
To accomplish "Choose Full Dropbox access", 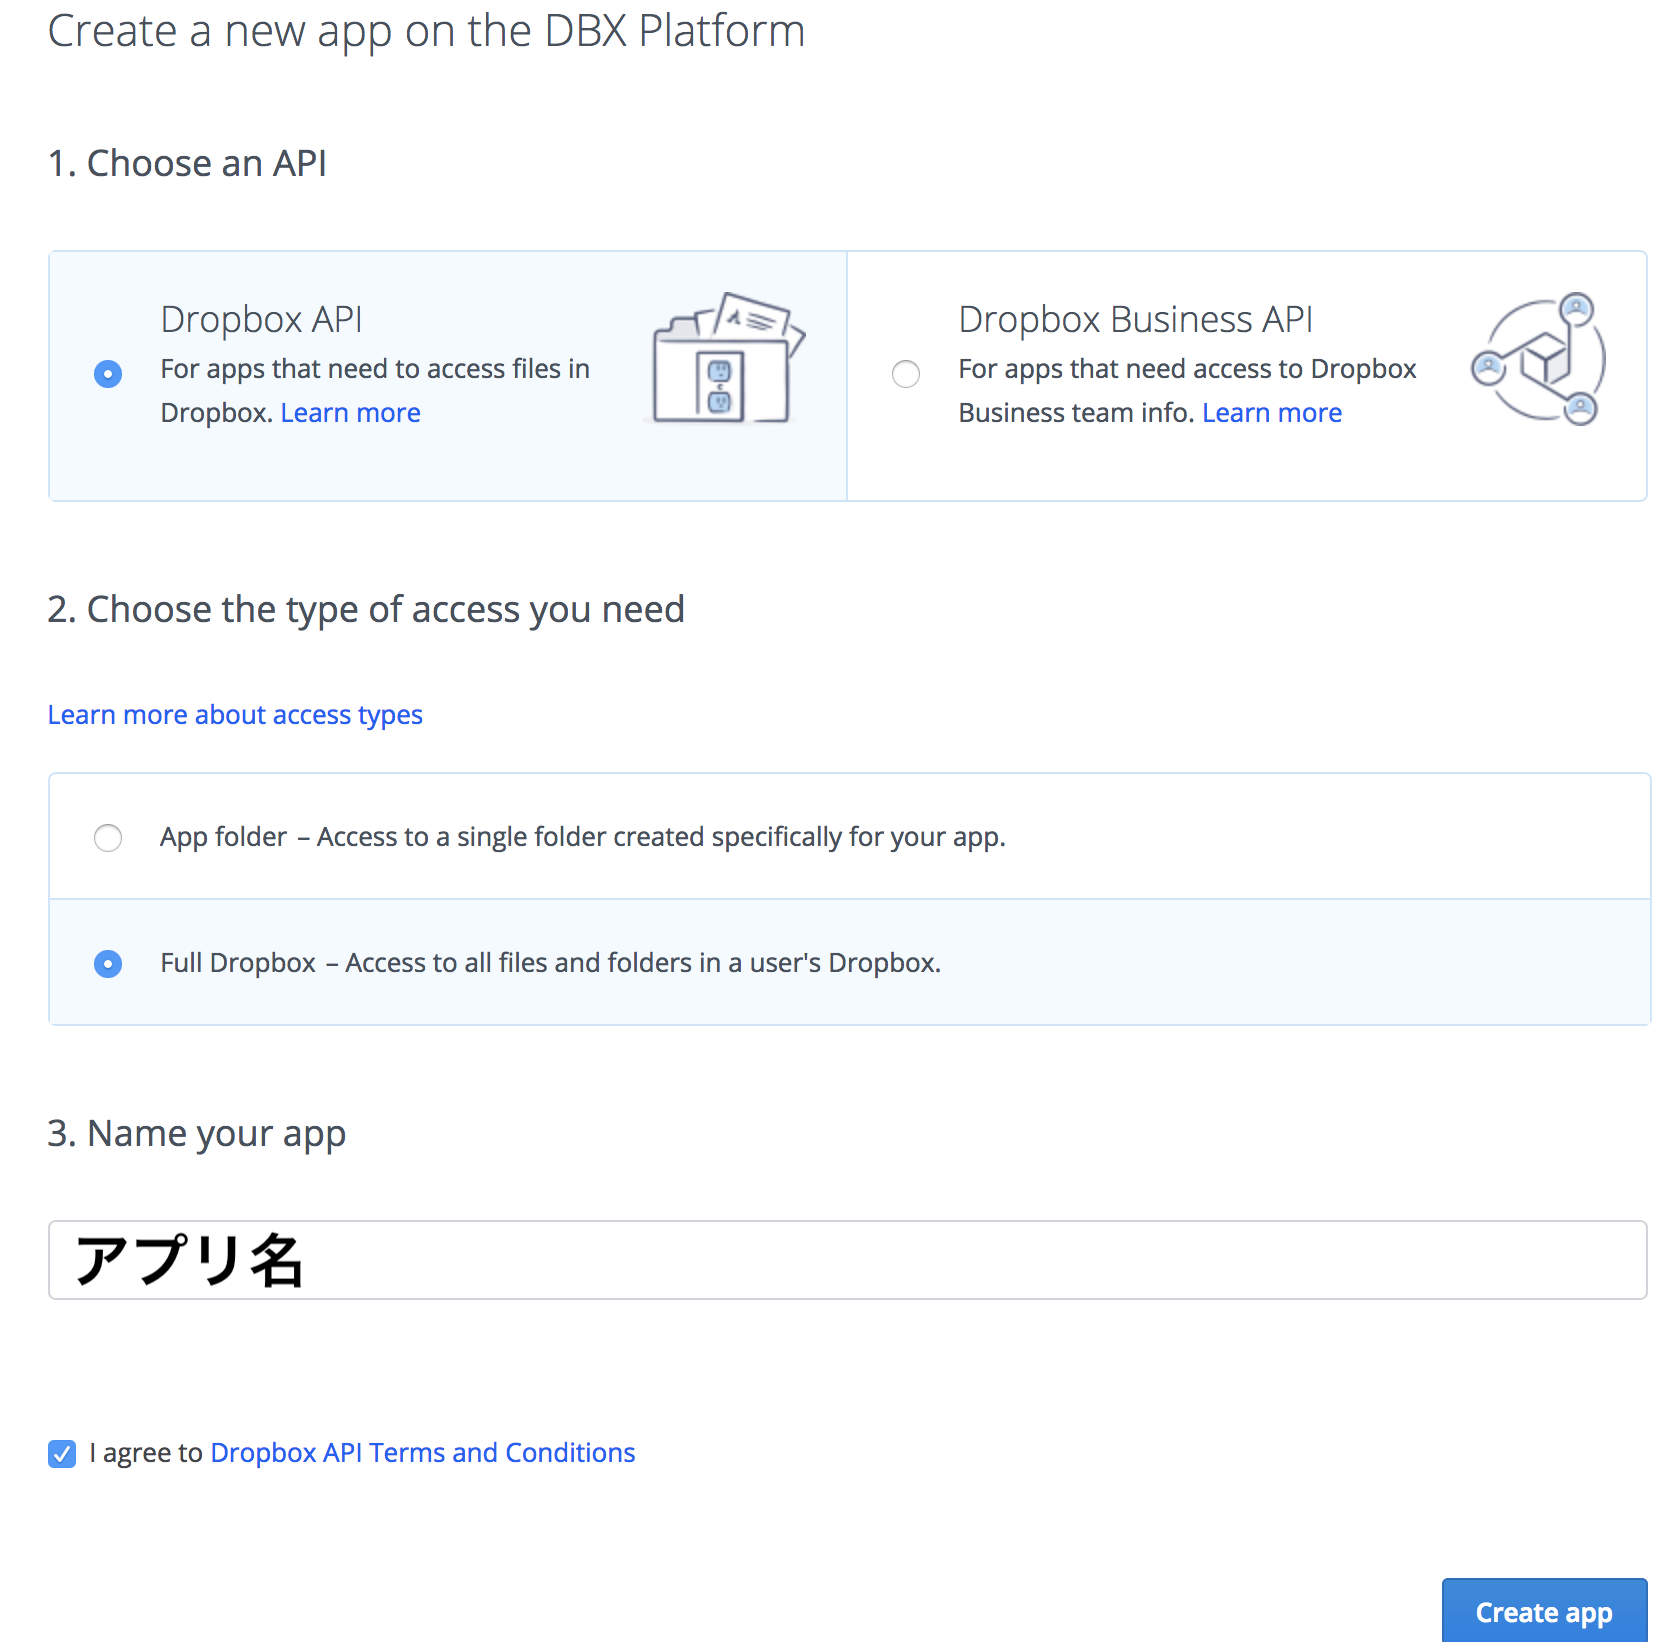I will click(107, 963).
